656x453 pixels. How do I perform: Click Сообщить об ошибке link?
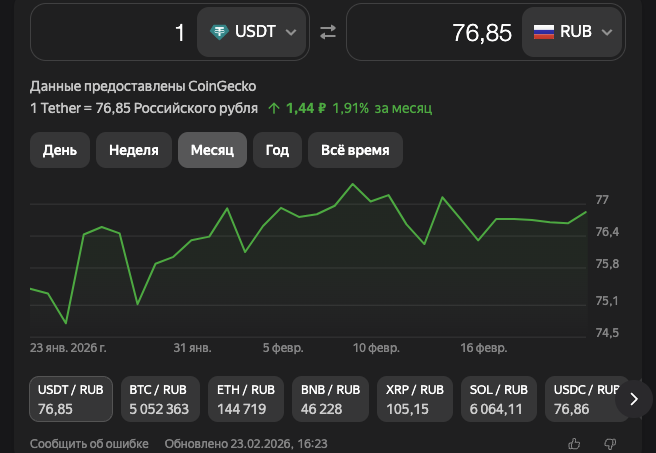coord(89,443)
